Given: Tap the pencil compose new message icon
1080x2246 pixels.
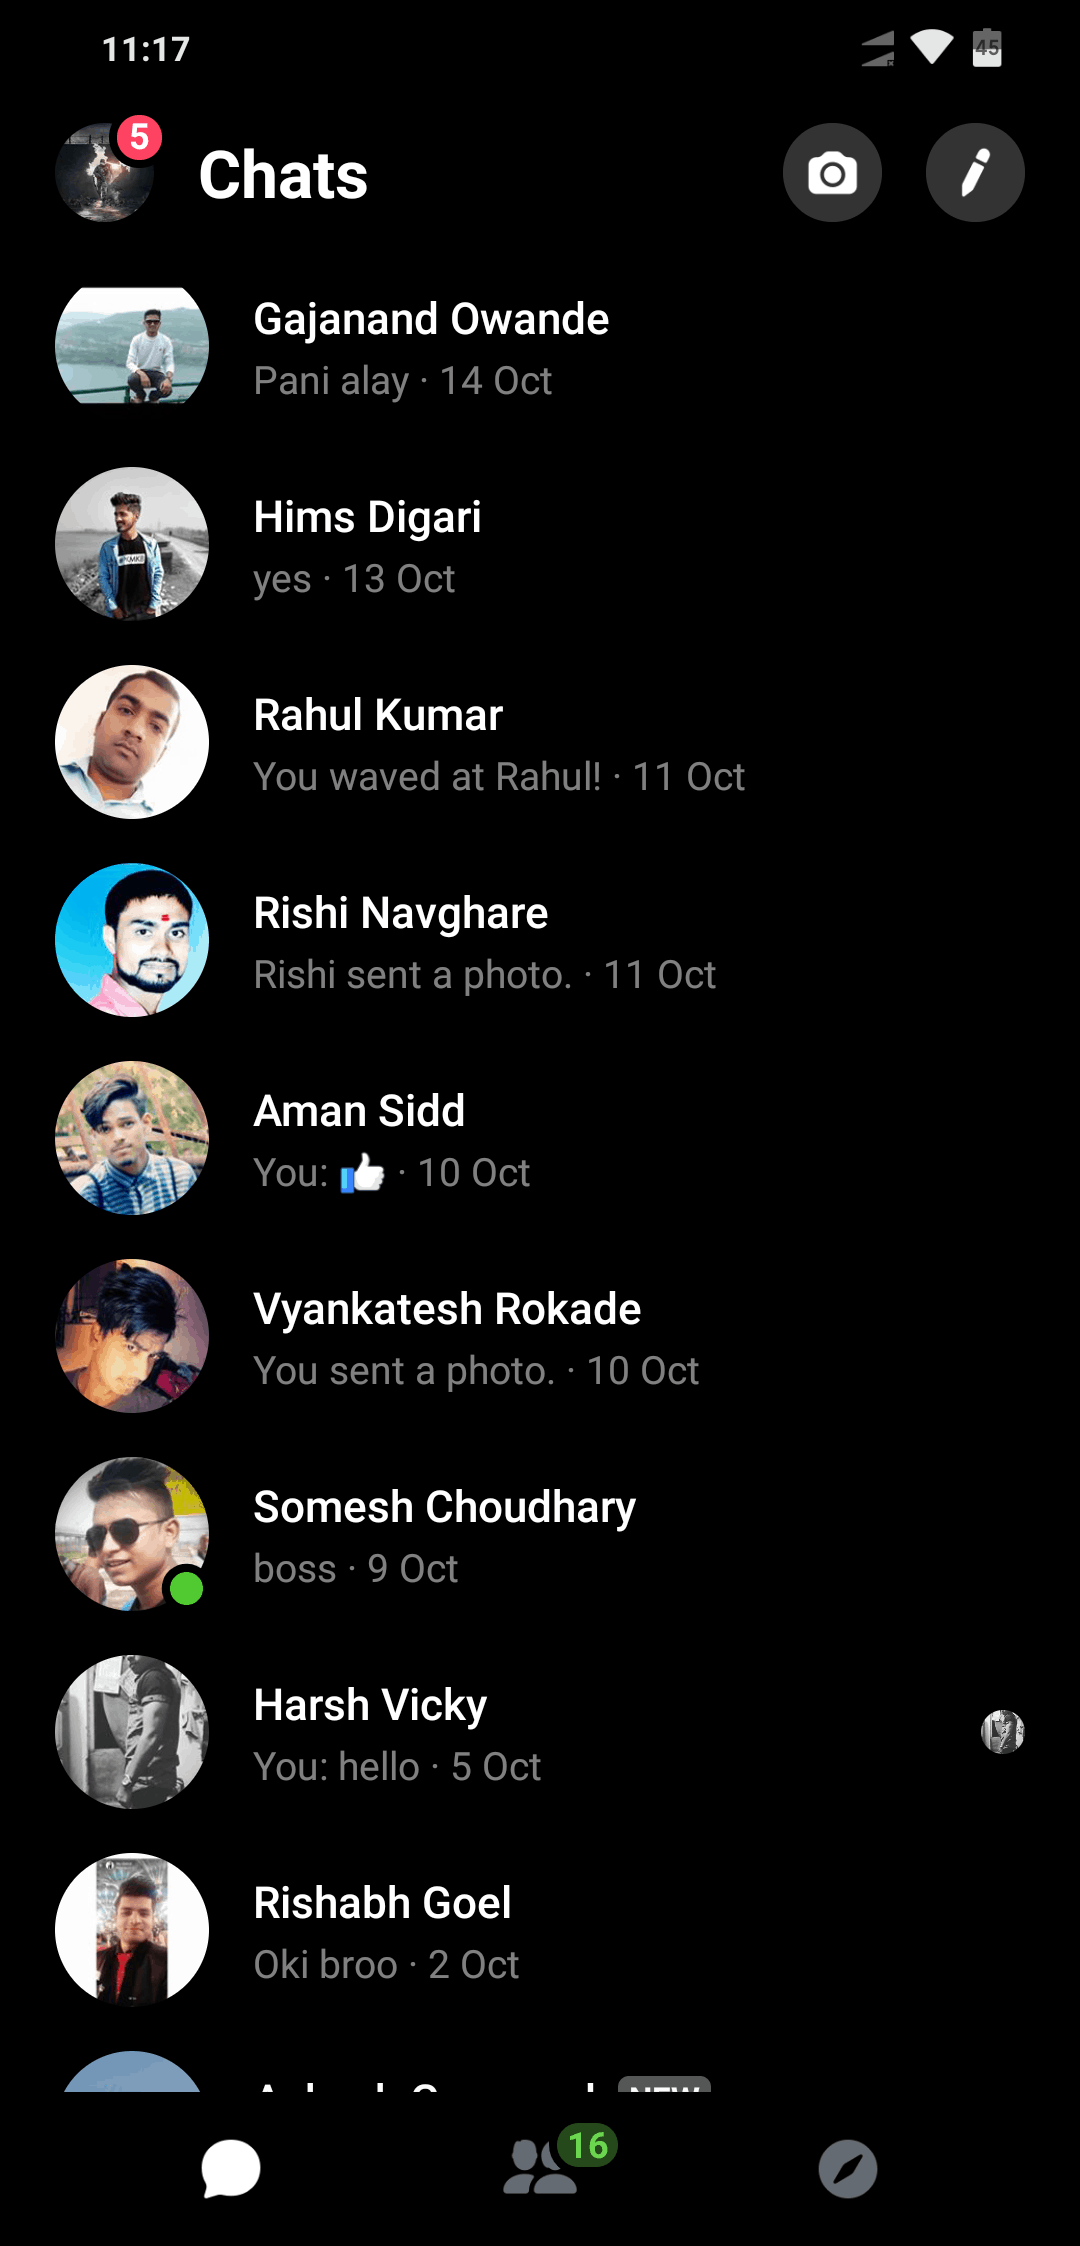Looking at the screenshot, I should point(975,173).
